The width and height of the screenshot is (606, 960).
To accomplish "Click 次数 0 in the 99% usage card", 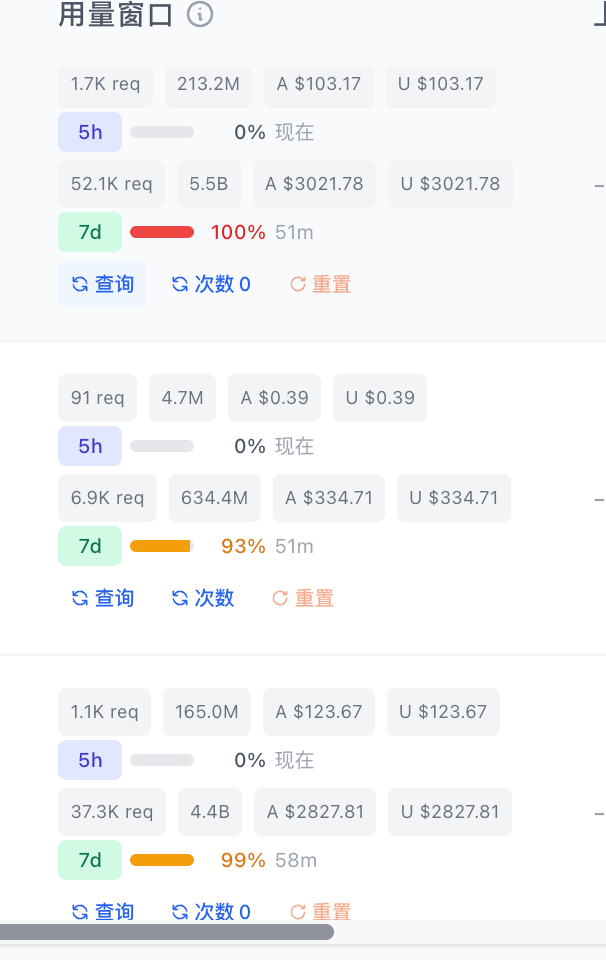I will pyautogui.click(x=211, y=912).
